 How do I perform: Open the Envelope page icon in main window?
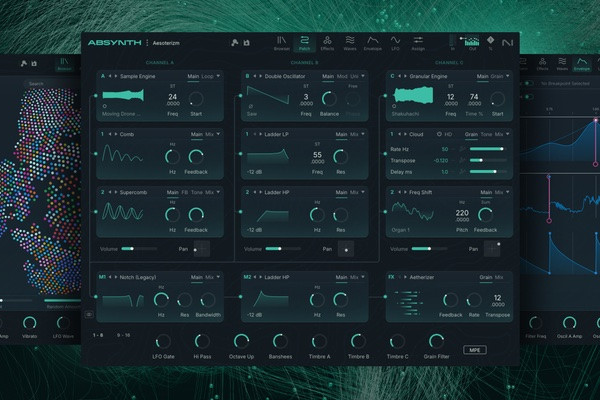pyautogui.click(x=372, y=41)
